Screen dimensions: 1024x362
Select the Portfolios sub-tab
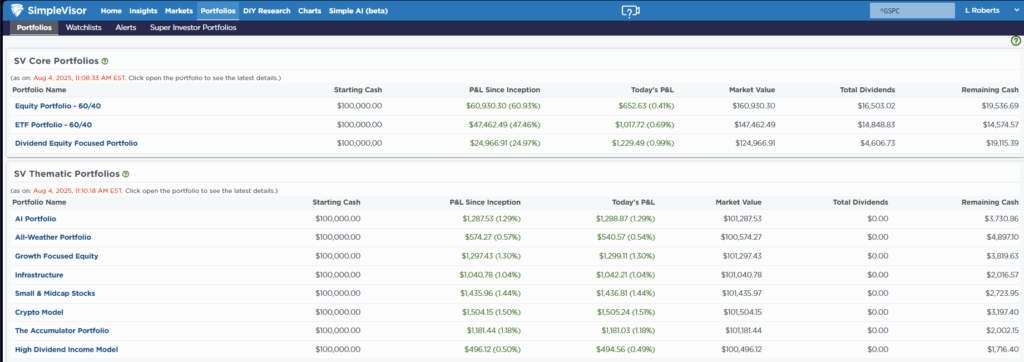click(34, 28)
